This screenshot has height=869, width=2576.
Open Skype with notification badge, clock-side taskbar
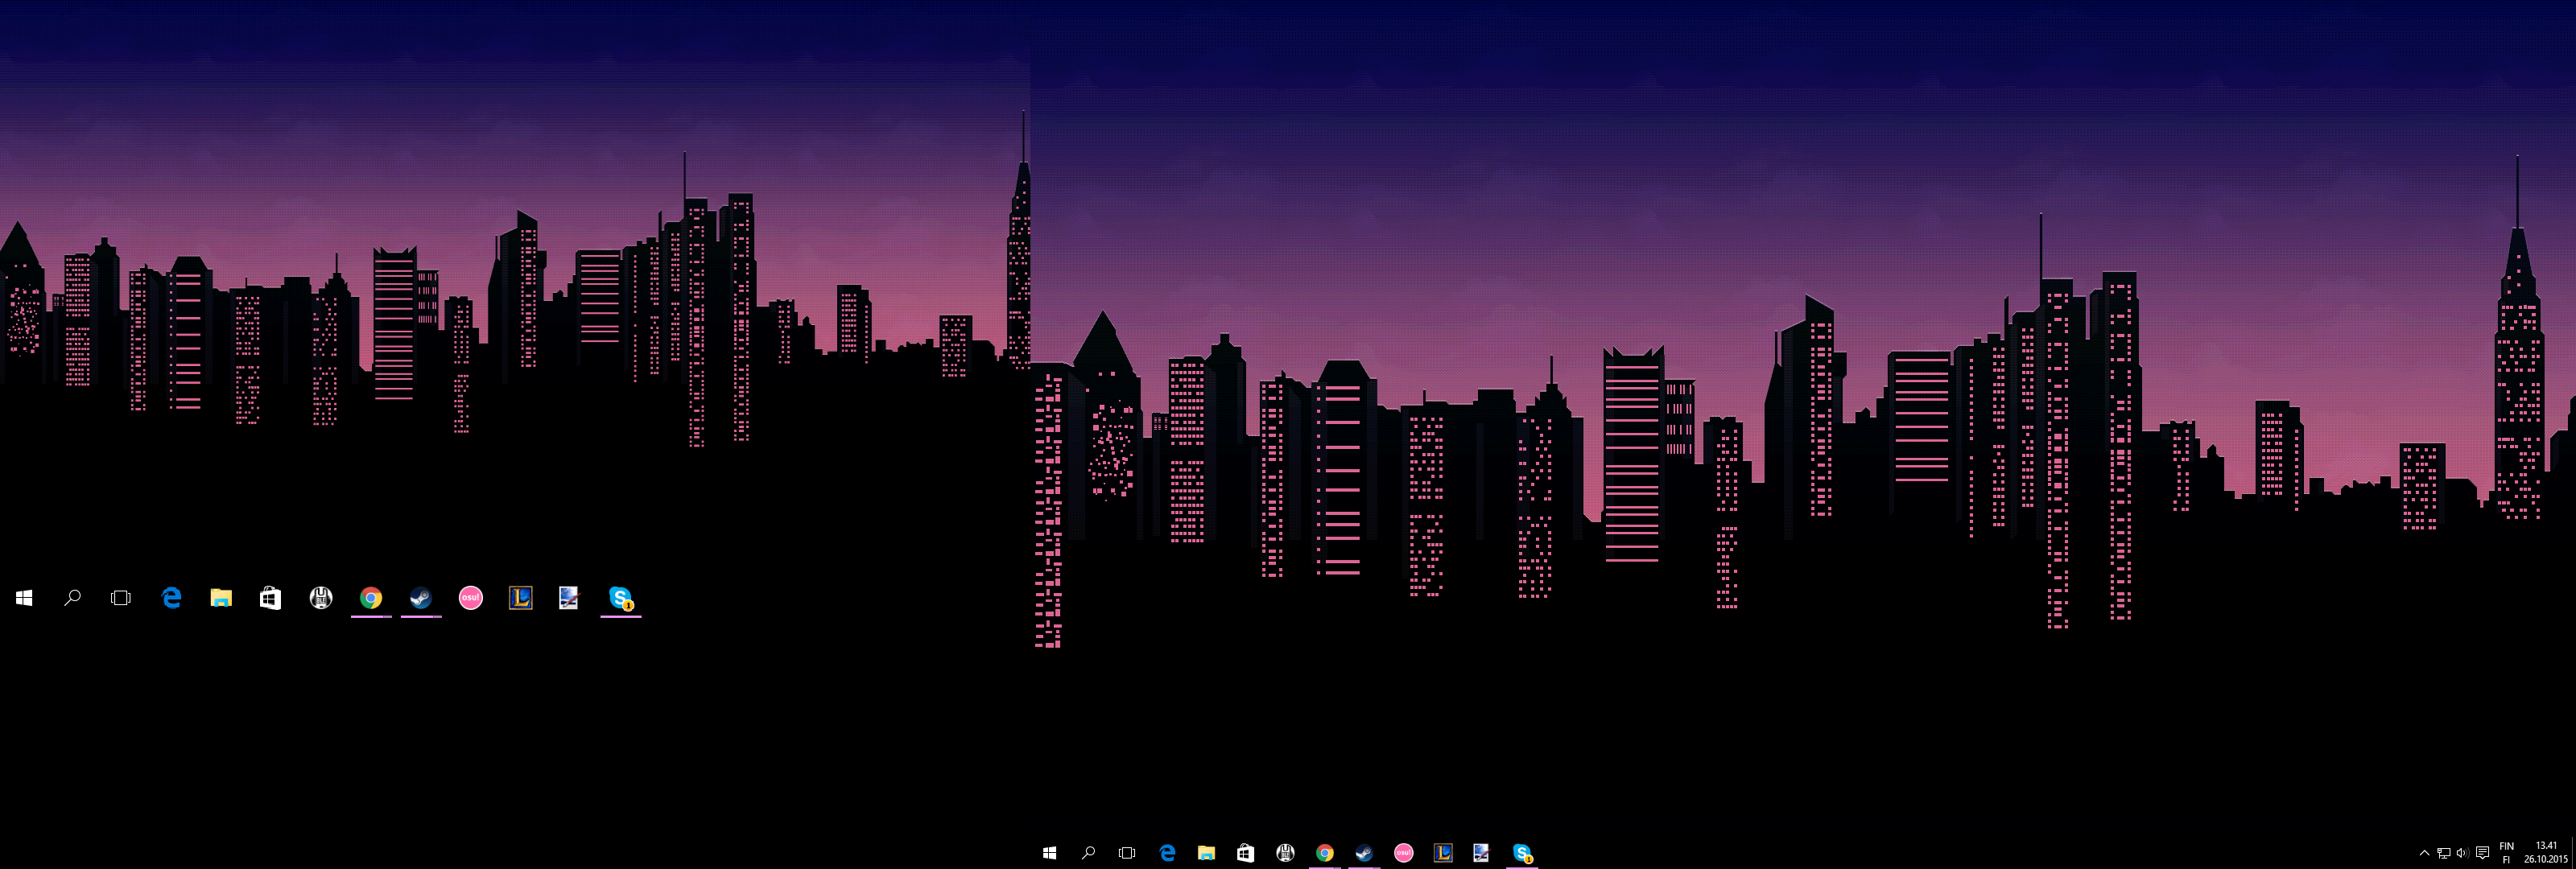click(1522, 853)
